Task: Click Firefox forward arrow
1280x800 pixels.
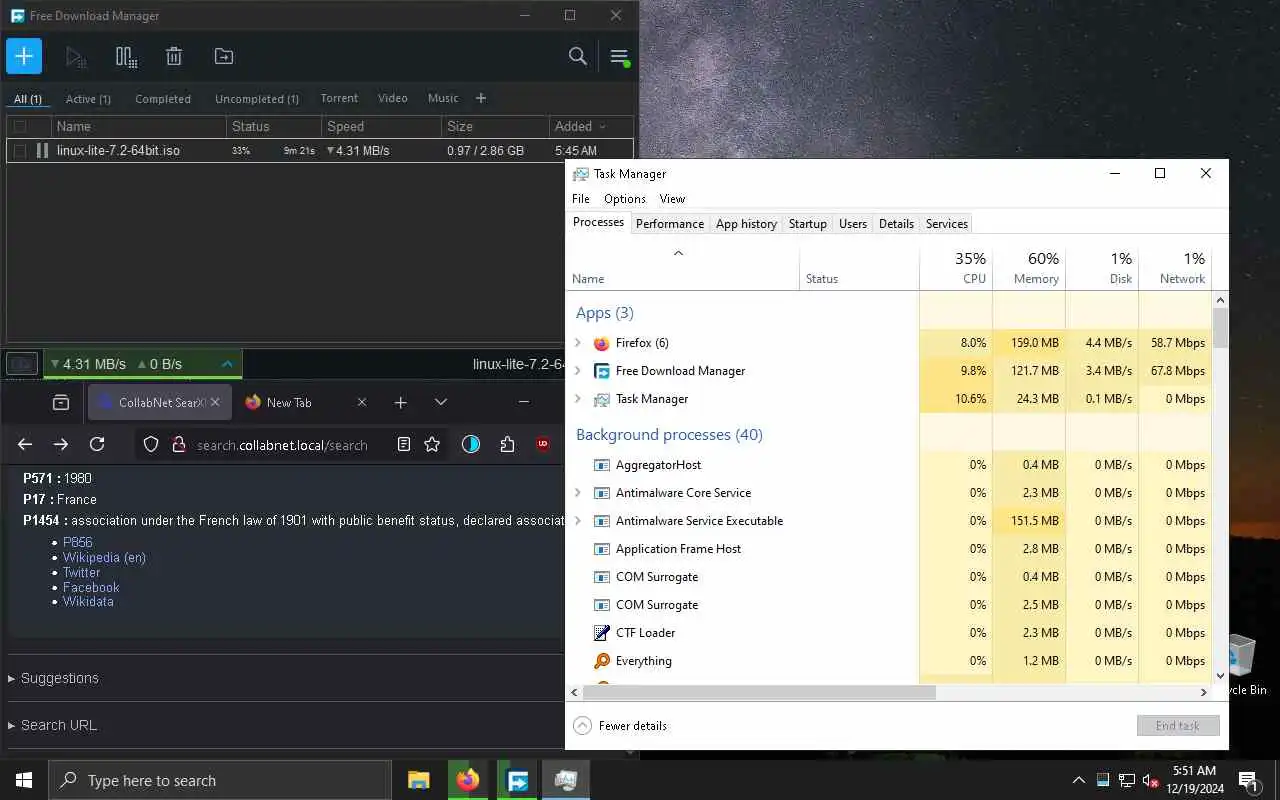Action: [x=61, y=444]
